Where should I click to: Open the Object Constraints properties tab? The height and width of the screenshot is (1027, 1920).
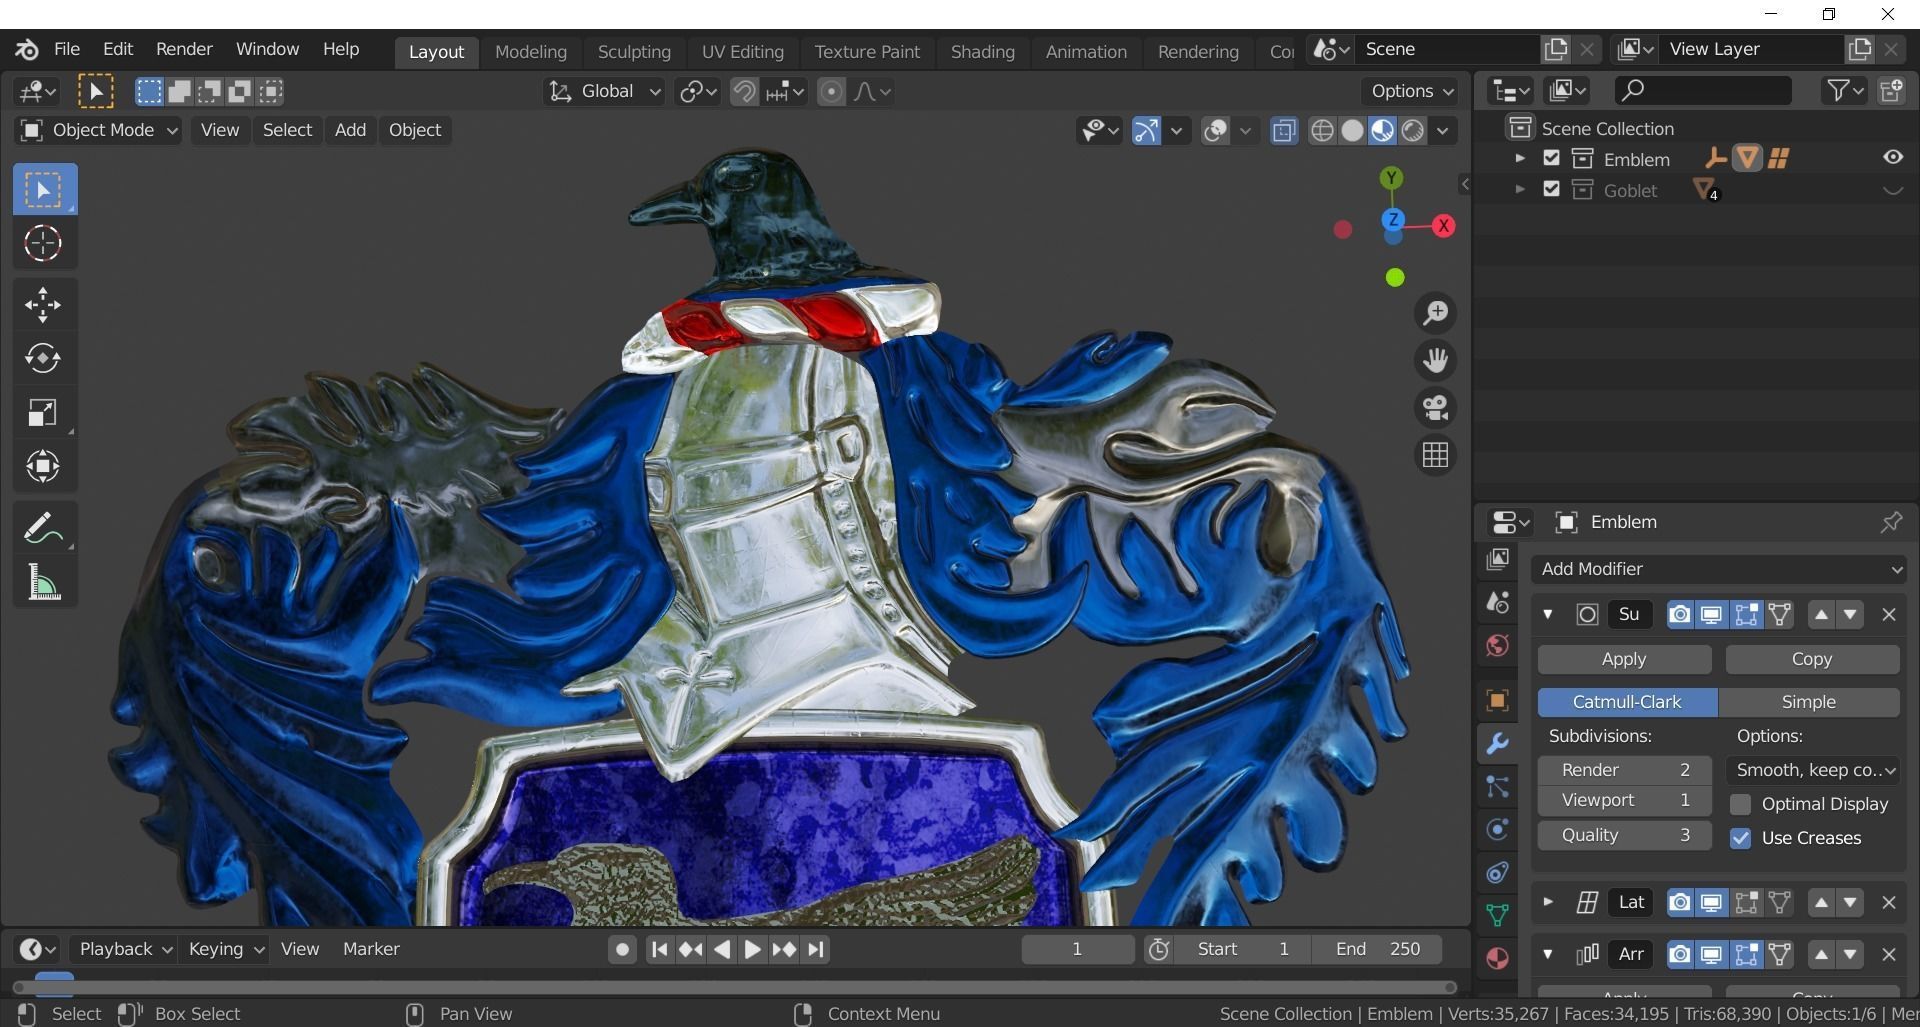1497,872
